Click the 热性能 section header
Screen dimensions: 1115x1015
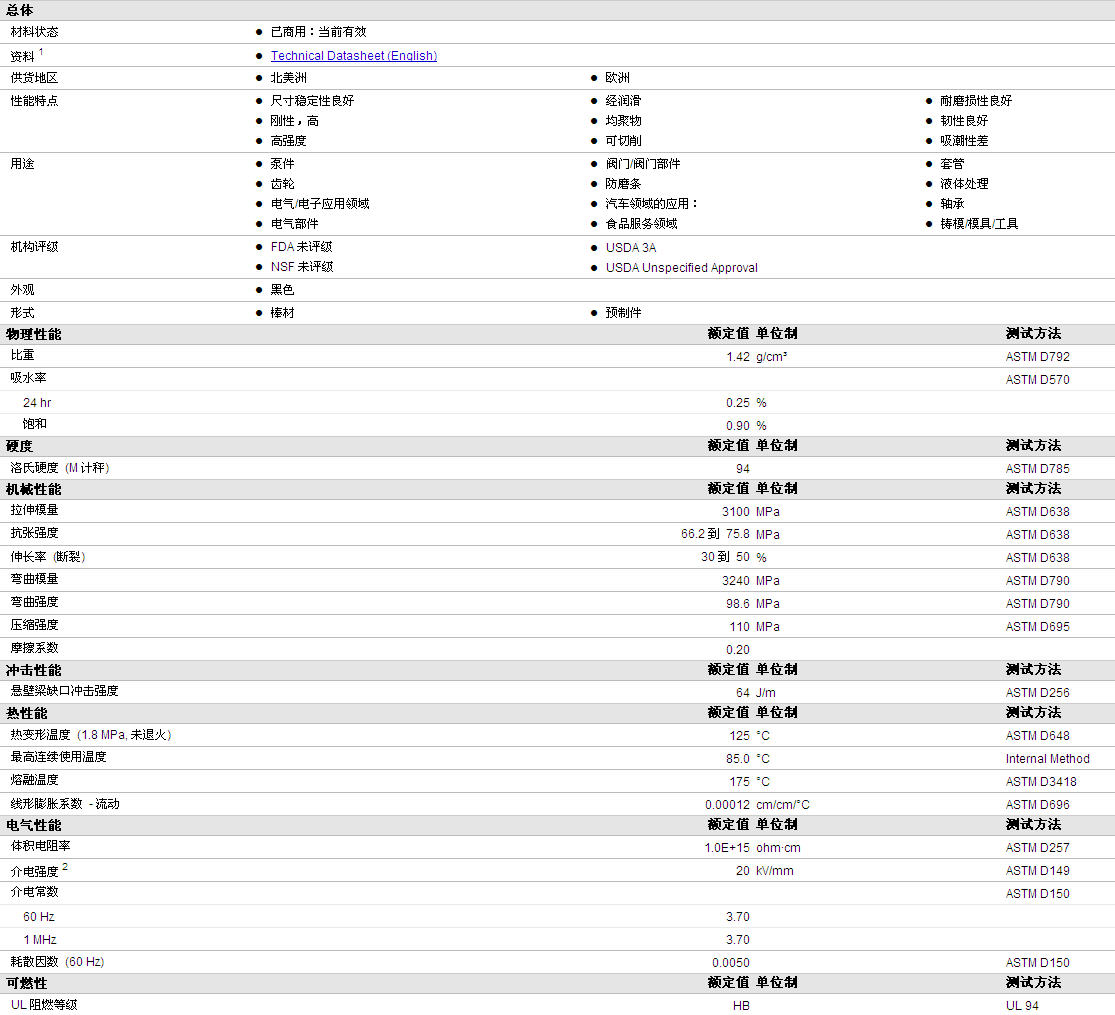[x=26, y=713]
